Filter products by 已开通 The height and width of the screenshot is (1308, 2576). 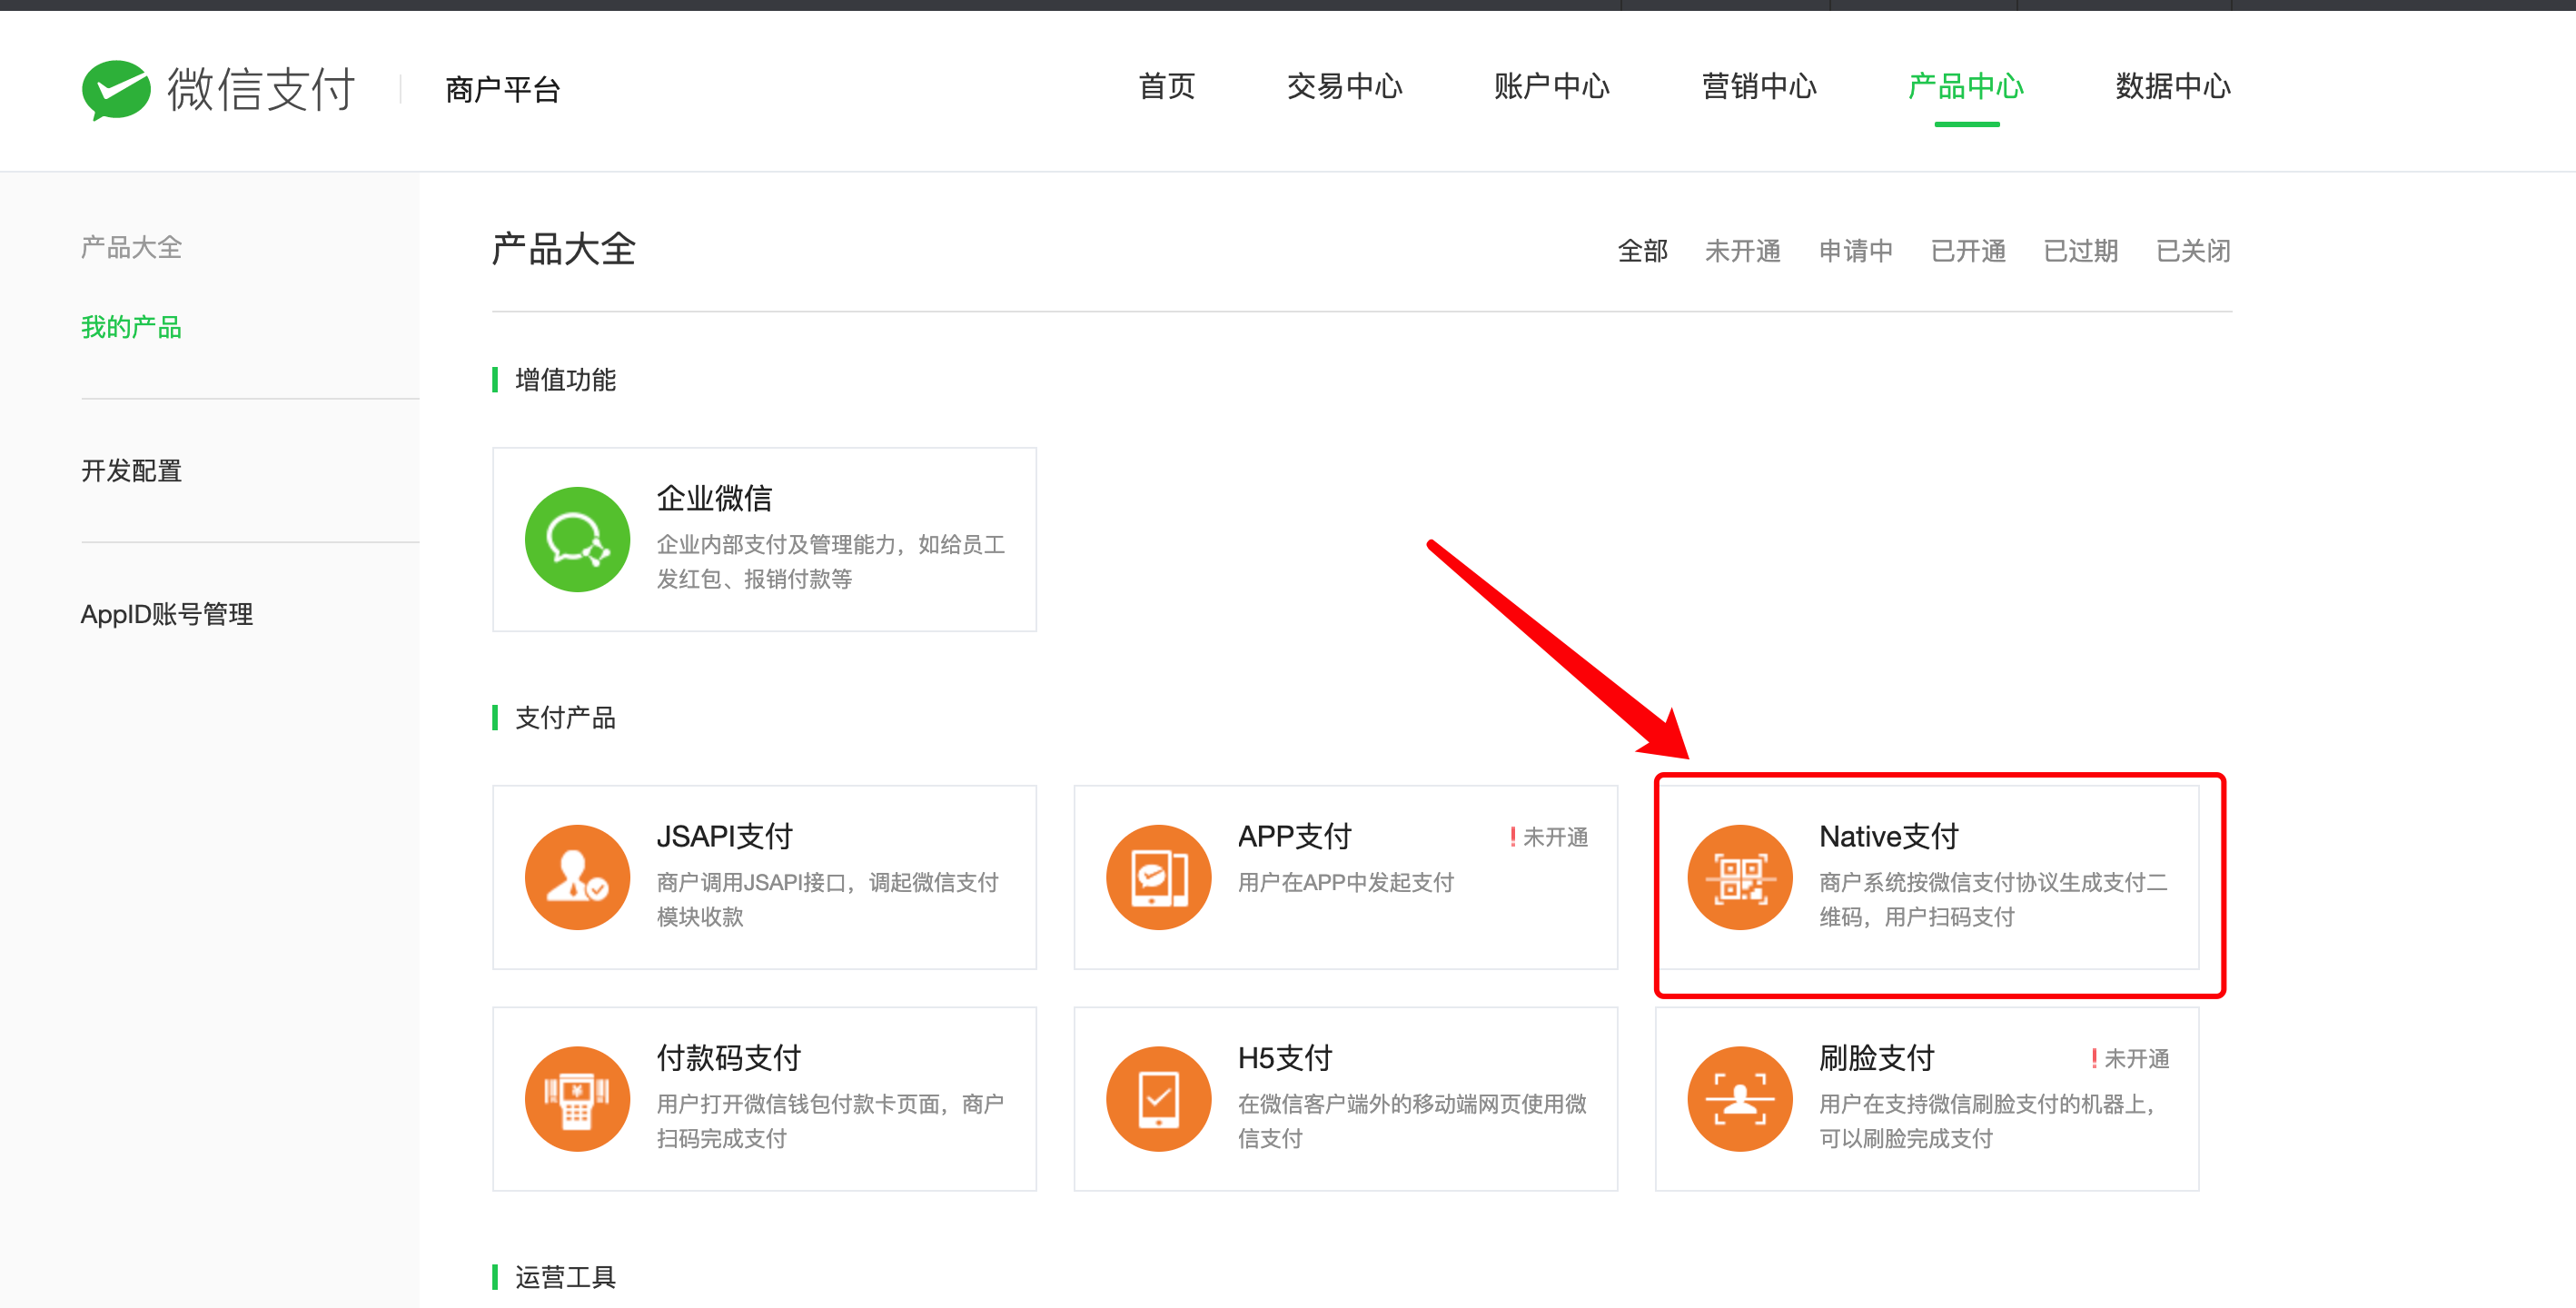click(x=1968, y=251)
